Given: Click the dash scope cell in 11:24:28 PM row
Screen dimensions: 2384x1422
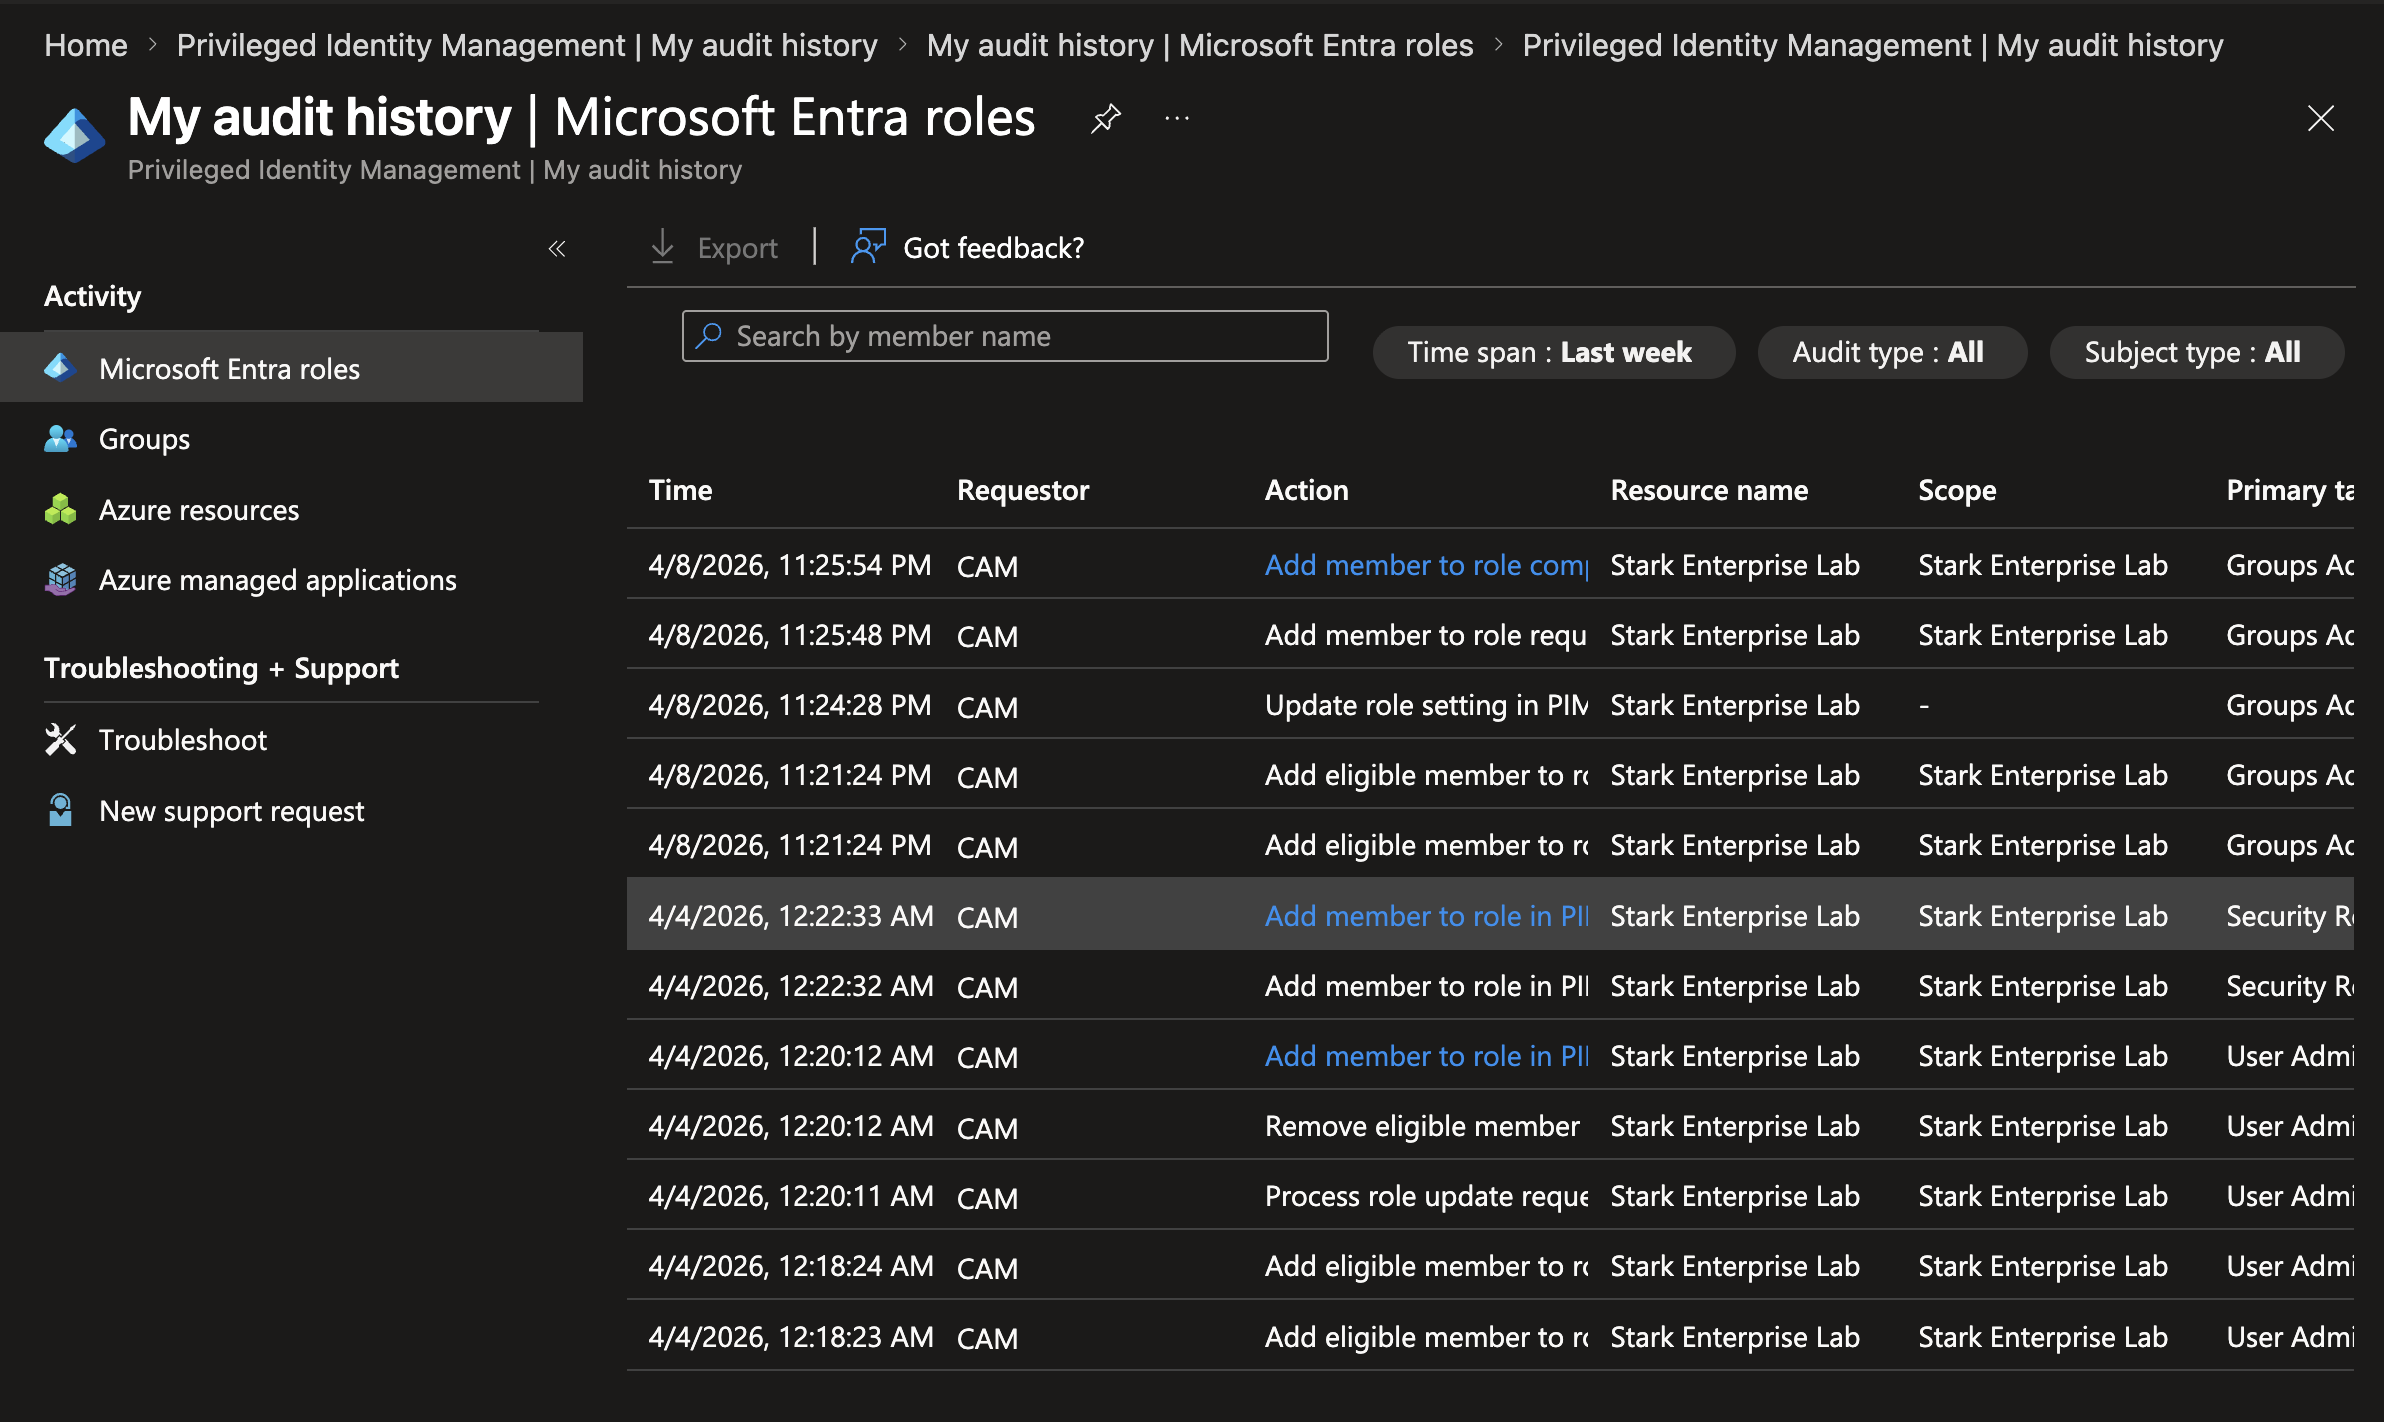Looking at the screenshot, I should [x=1924, y=706].
